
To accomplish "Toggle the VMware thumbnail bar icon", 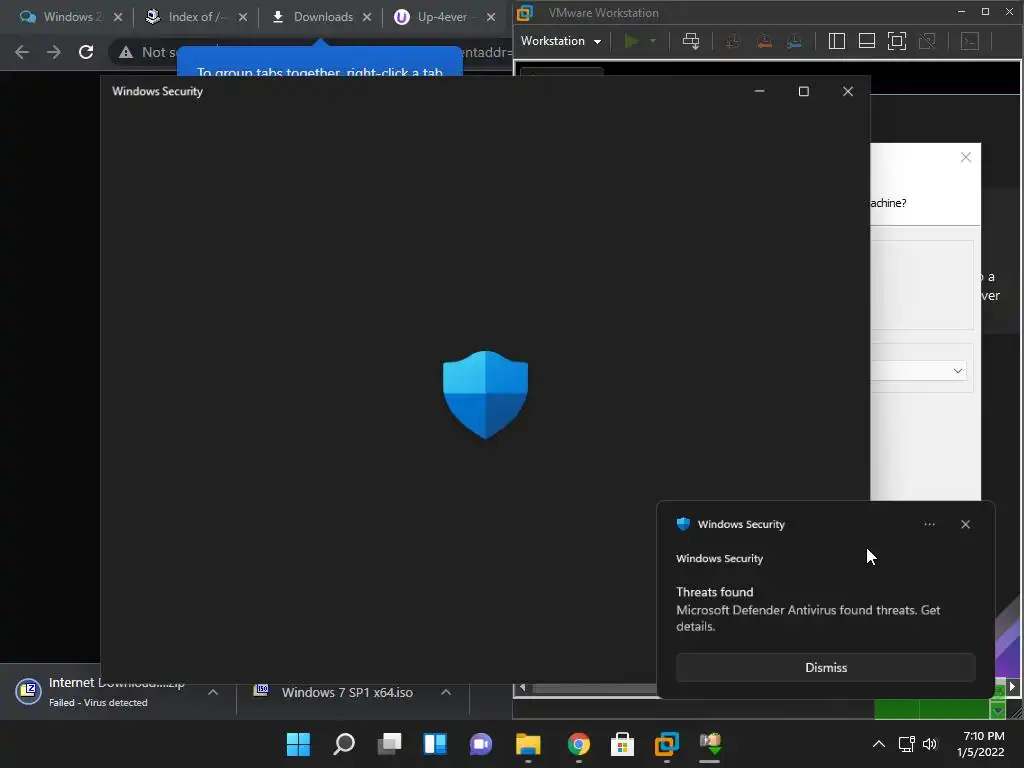I will pos(867,41).
